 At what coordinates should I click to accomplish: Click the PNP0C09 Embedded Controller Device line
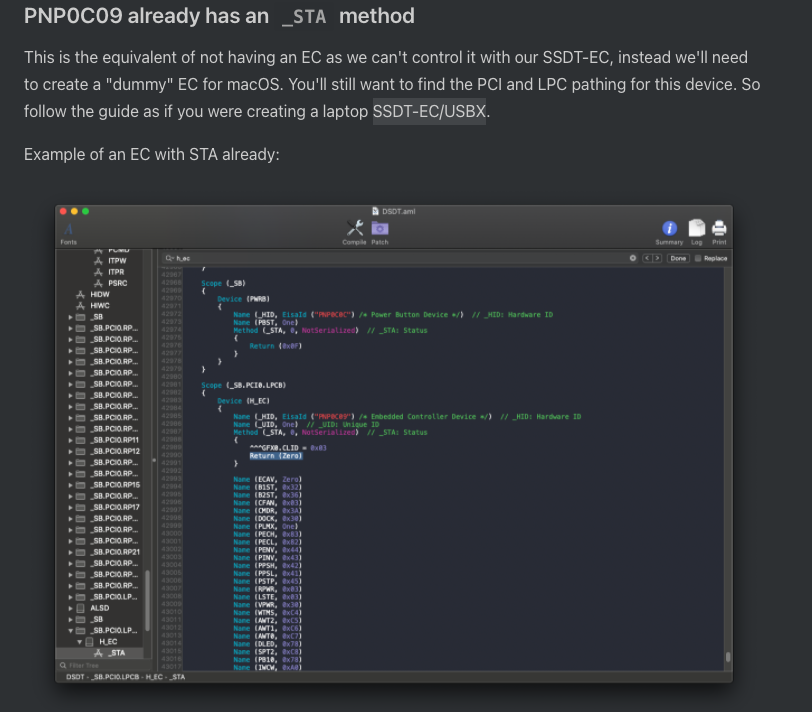(407, 416)
